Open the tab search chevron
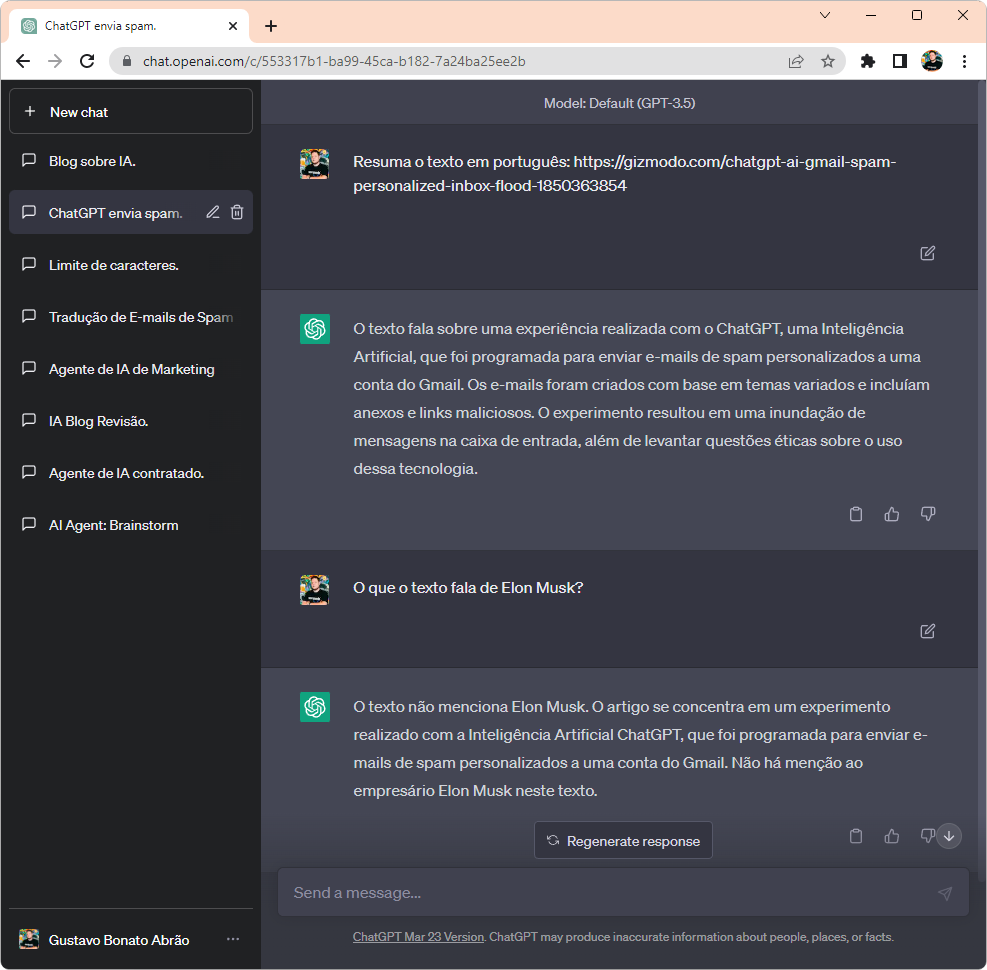Screen dimensions: 987x970 point(825,15)
